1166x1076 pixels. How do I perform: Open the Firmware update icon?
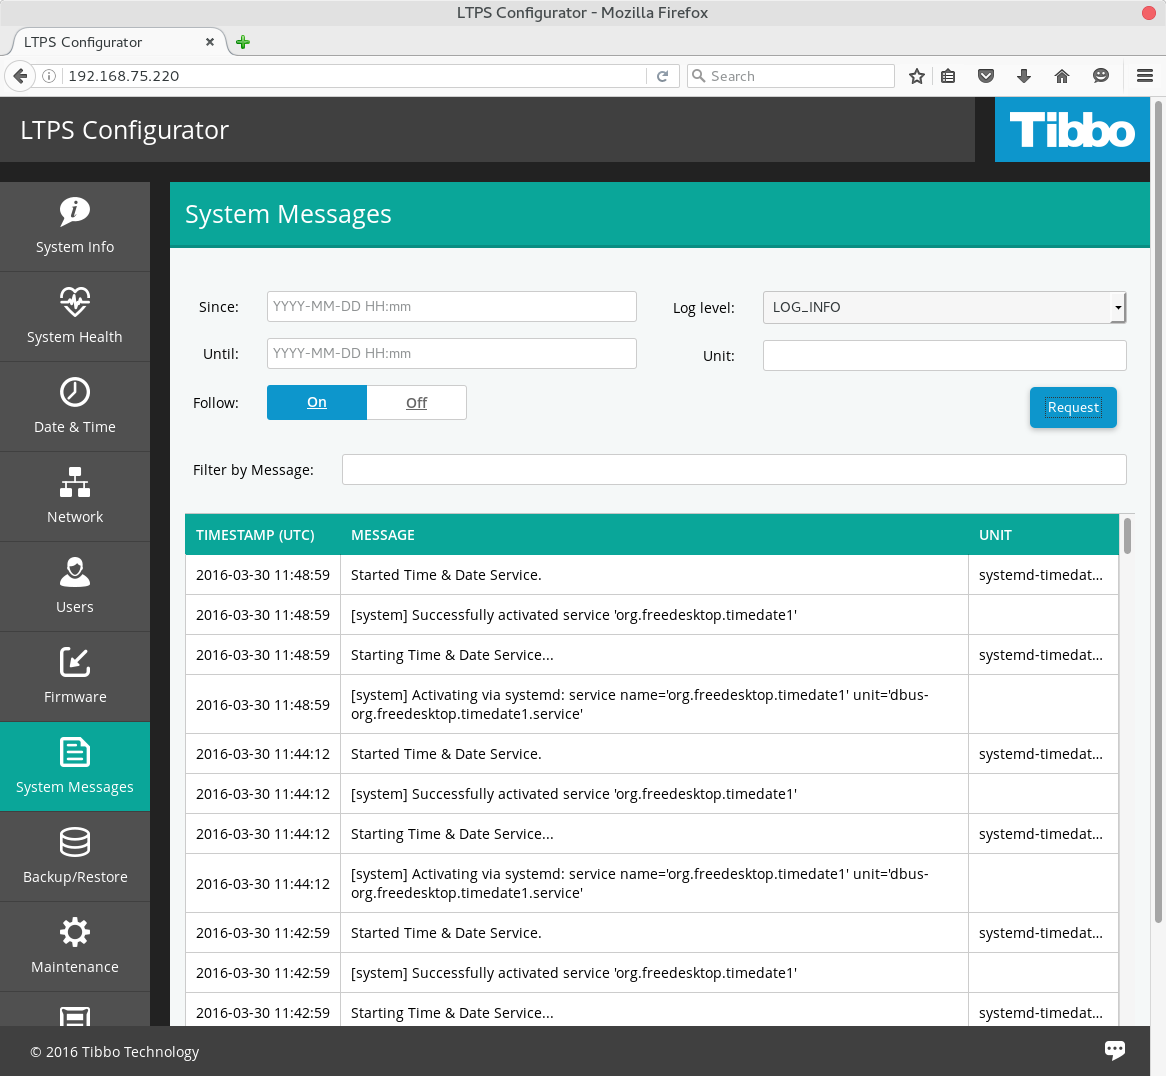[x=75, y=662]
